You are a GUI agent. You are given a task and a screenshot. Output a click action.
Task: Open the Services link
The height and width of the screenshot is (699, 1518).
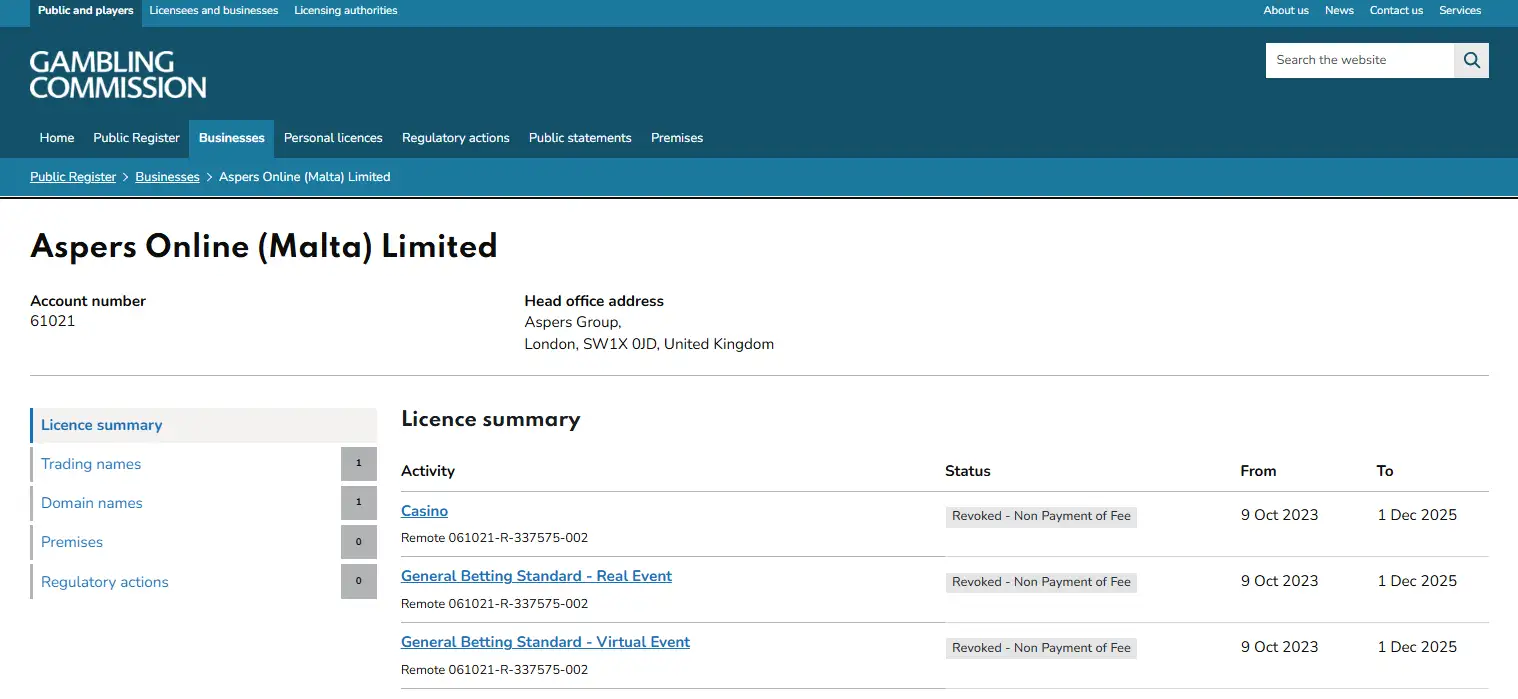pos(1460,11)
